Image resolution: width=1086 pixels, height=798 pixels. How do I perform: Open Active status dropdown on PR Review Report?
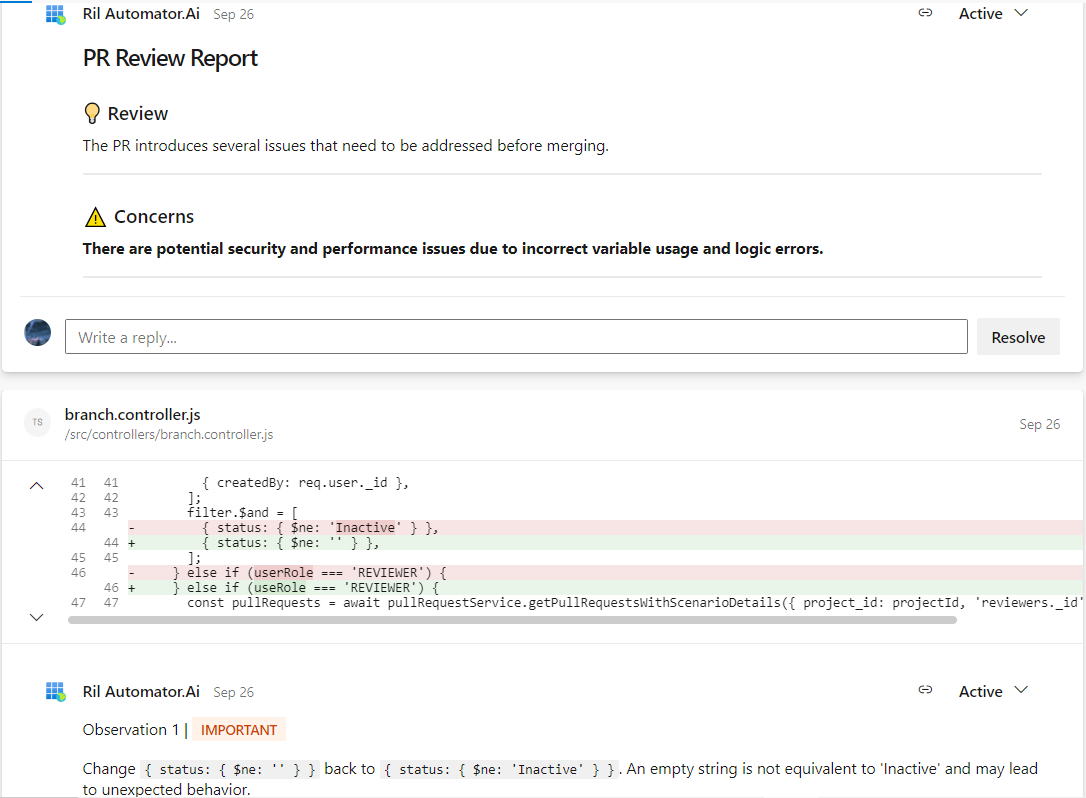point(992,13)
